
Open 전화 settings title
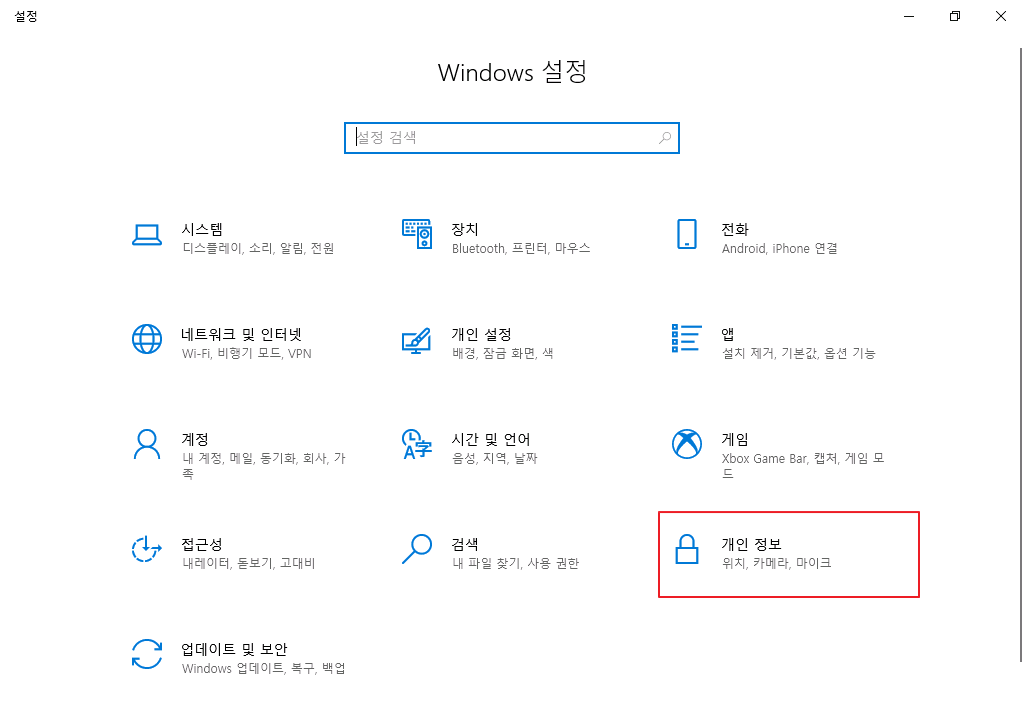[x=735, y=229]
